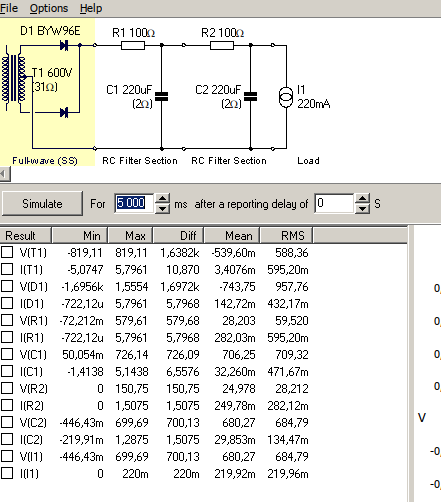Image resolution: width=441 pixels, height=502 pixels.
Task: Select the upper D1 diode symbol
Action: coord(64,45)
